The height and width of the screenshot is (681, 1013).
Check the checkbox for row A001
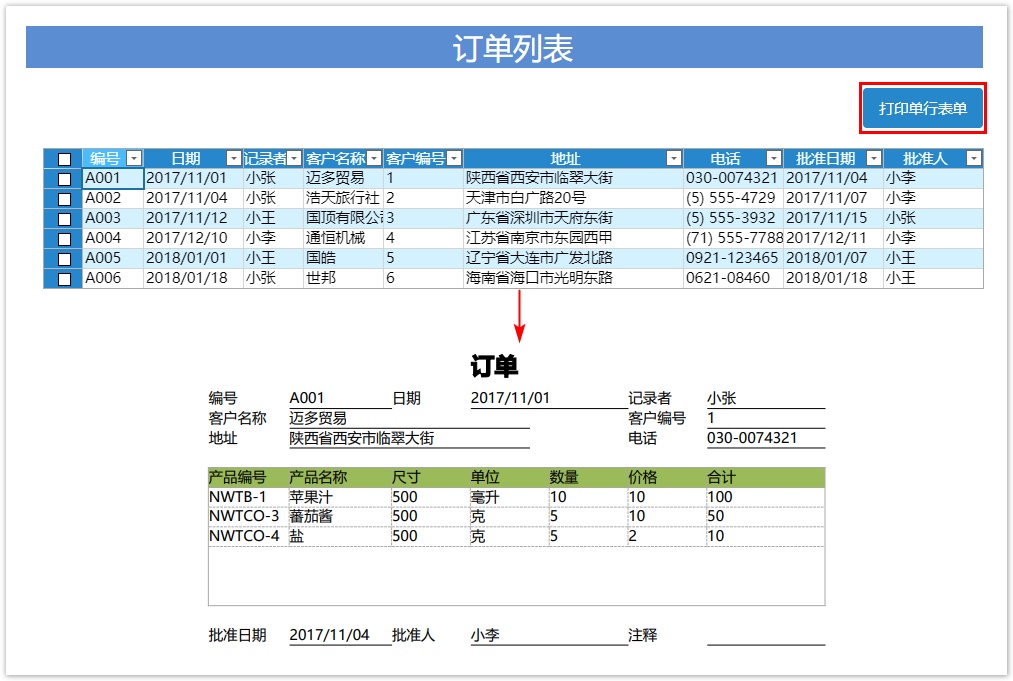64,179
